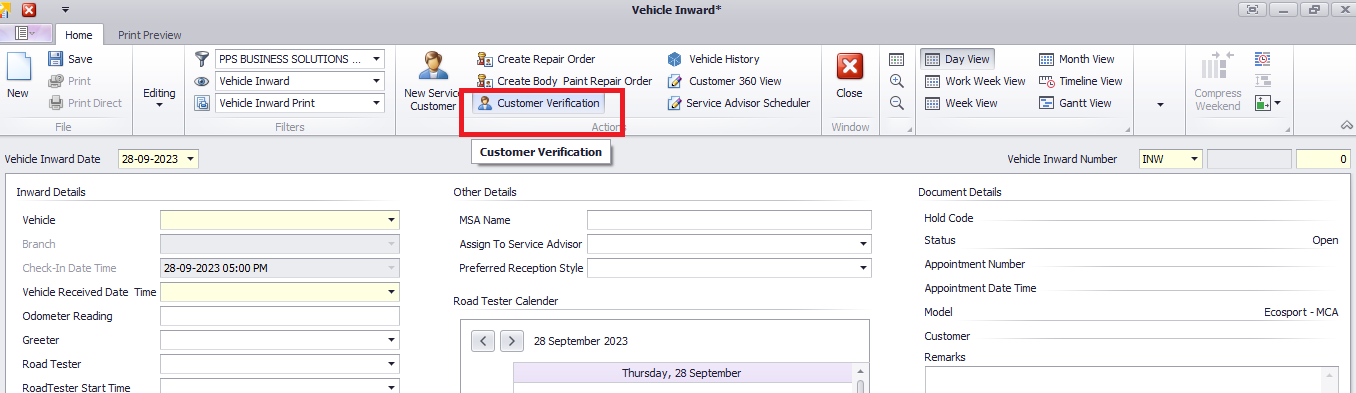This screenshot has height=393, width=1356.
Task: Click the zoom in magnifier icon
Action: click(897, 81)
